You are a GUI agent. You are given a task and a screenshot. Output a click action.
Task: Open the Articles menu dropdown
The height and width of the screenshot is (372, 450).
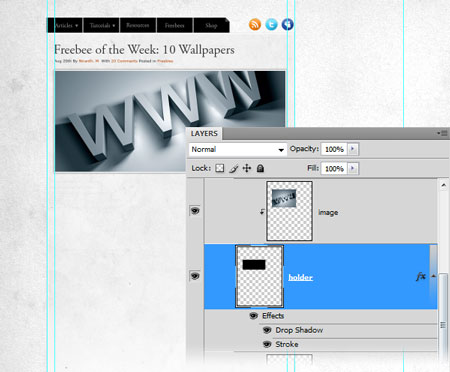tap(66, 25)
